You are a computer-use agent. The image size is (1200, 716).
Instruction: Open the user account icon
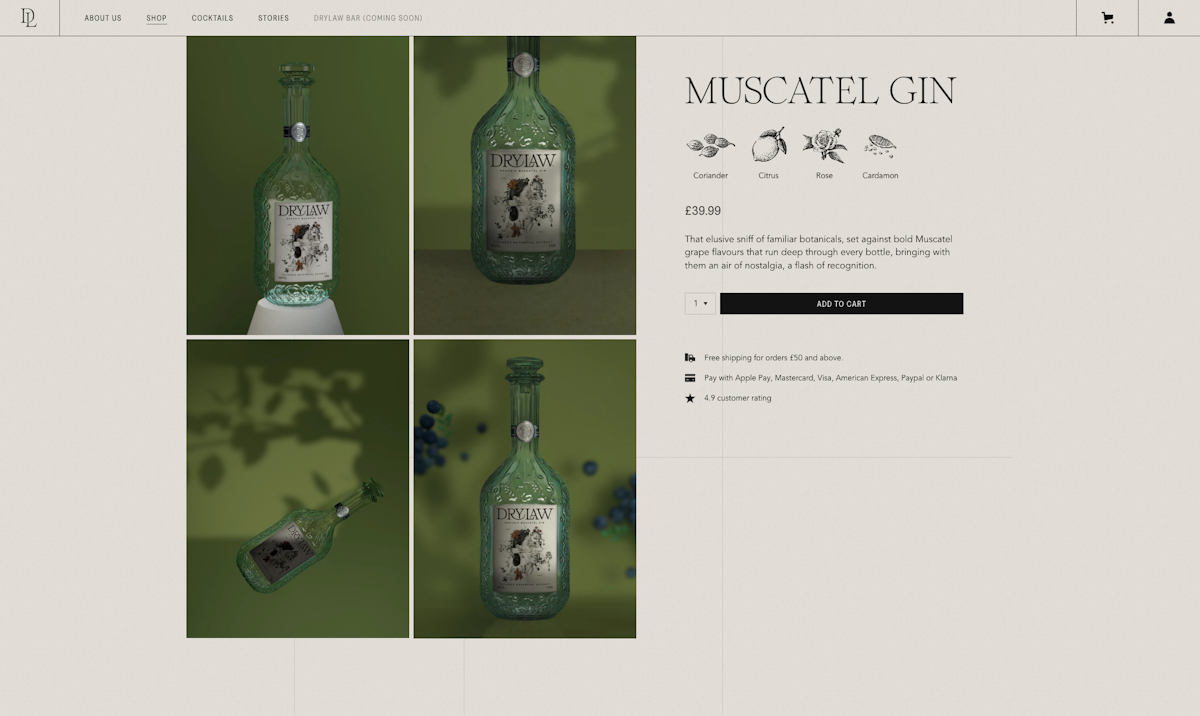1169,18
